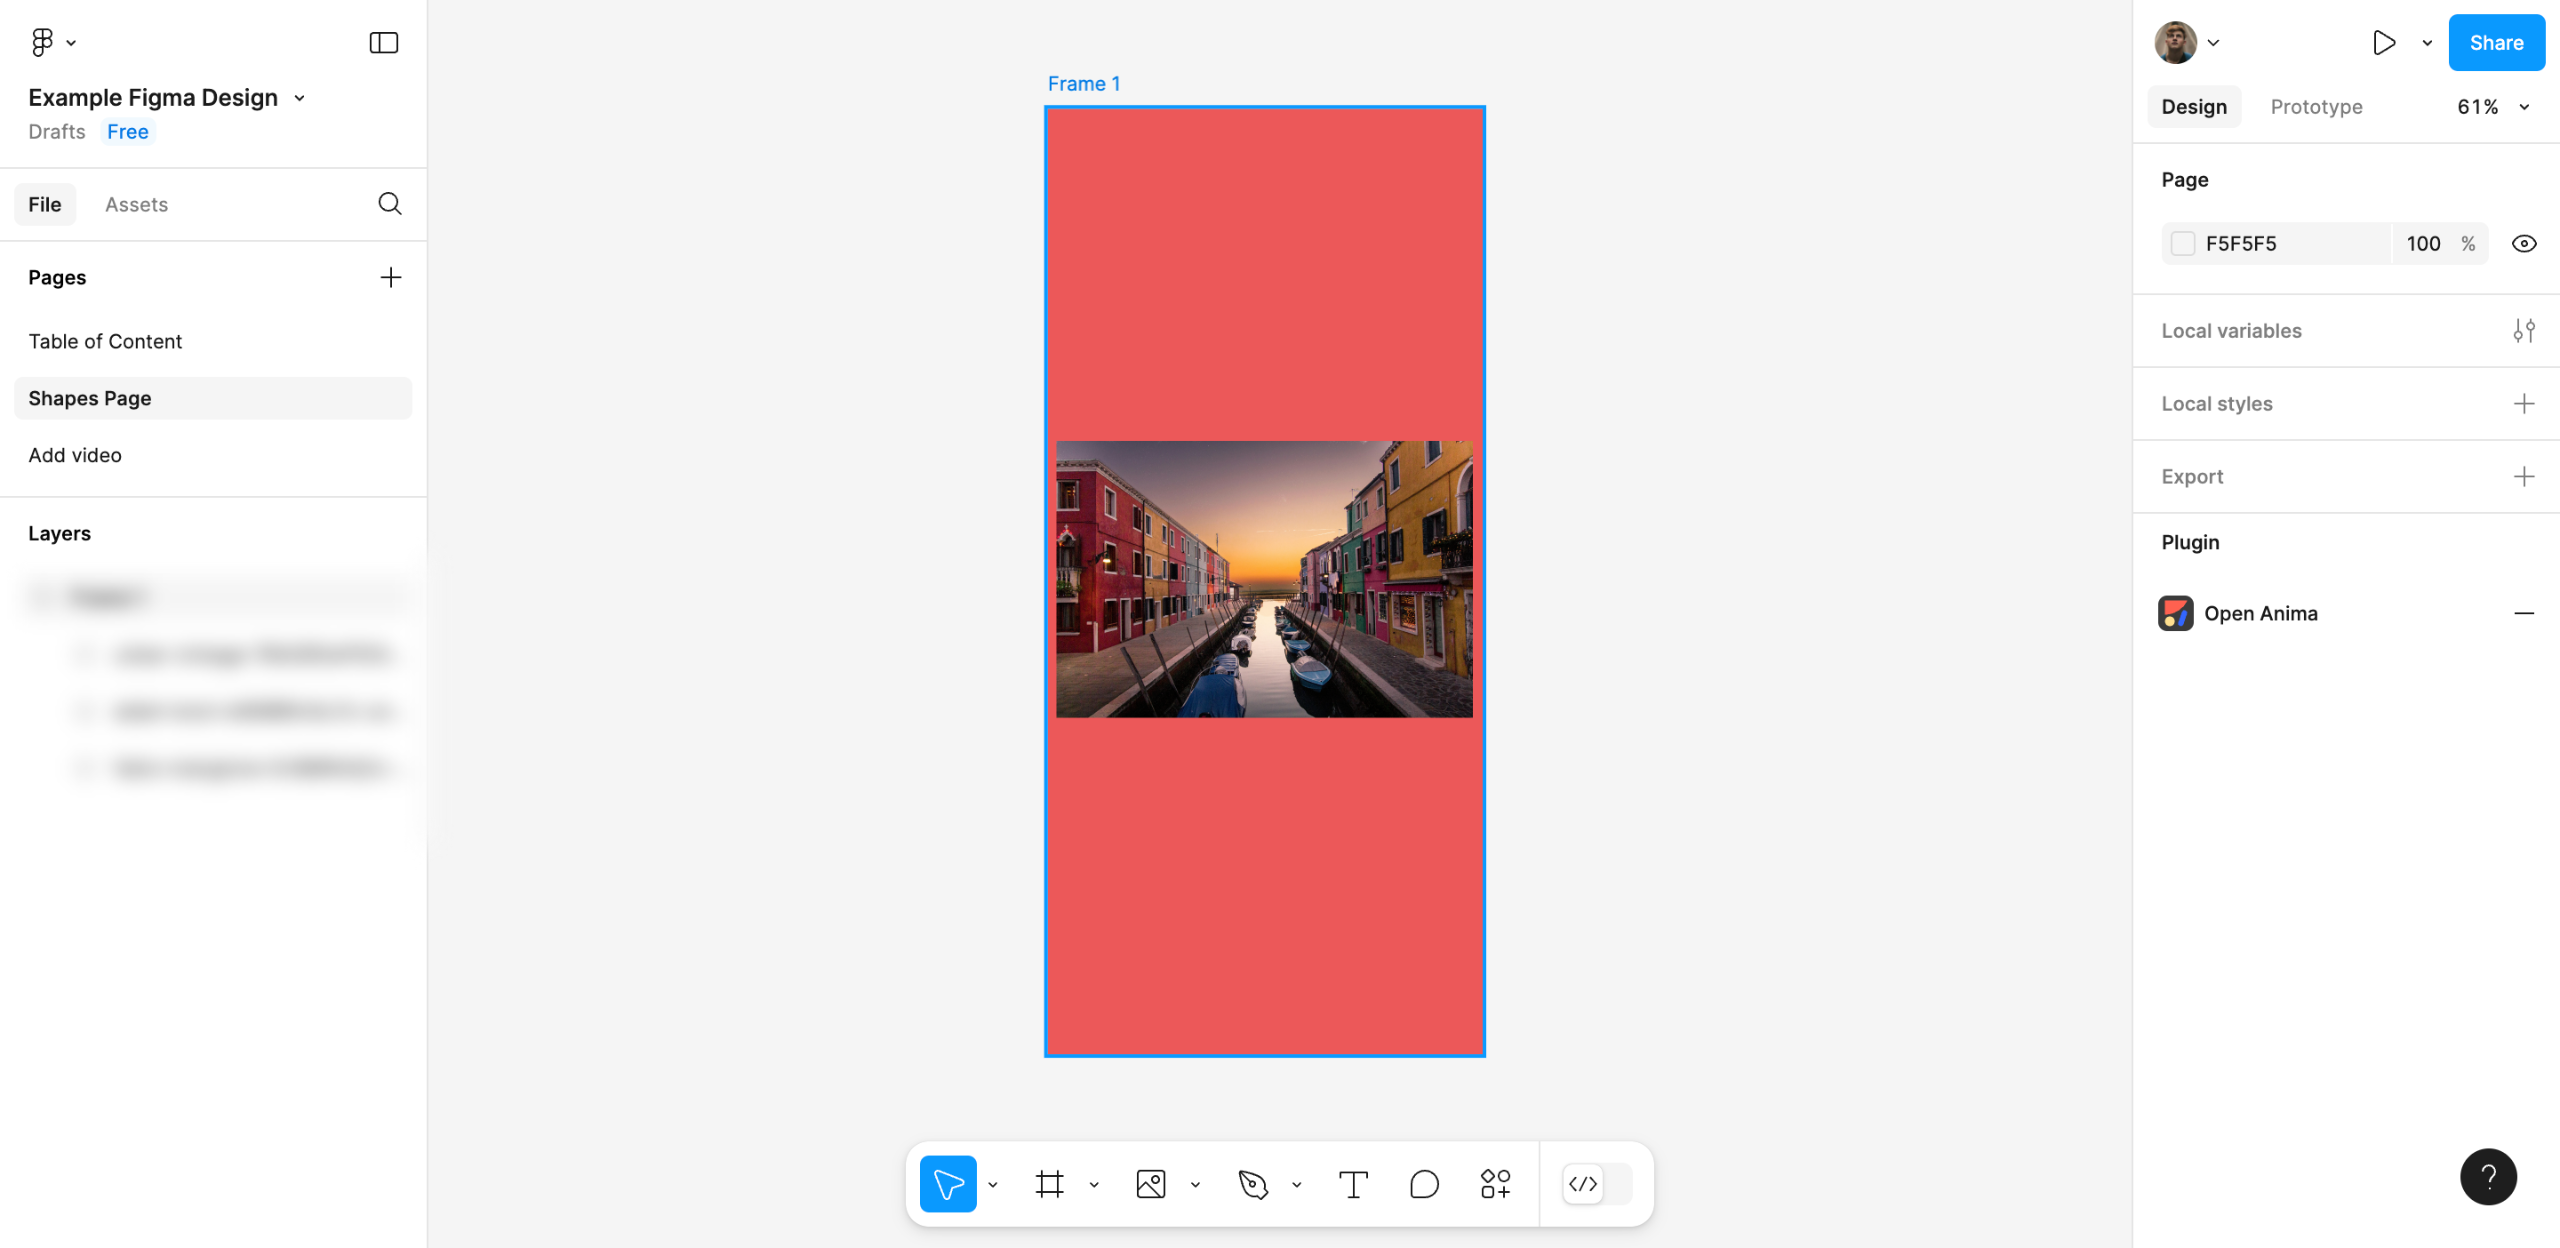Click the blue Share button
This screenshot has width=2560, height=1248.
click(2496, 42)
